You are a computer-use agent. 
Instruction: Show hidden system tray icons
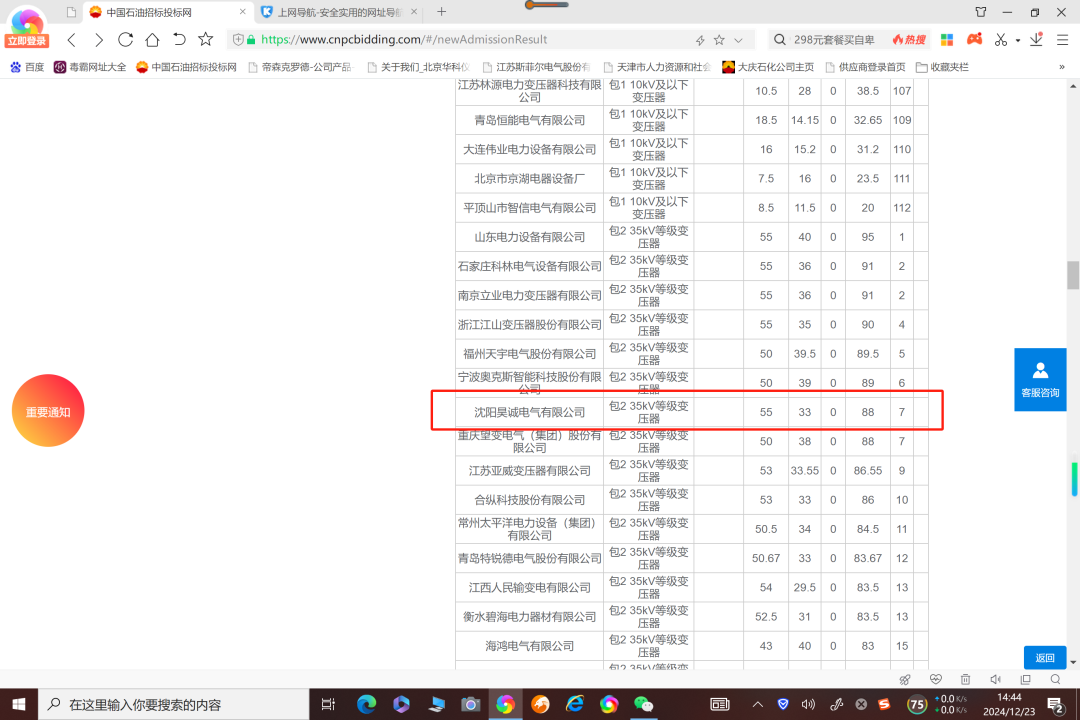point(758,704)
